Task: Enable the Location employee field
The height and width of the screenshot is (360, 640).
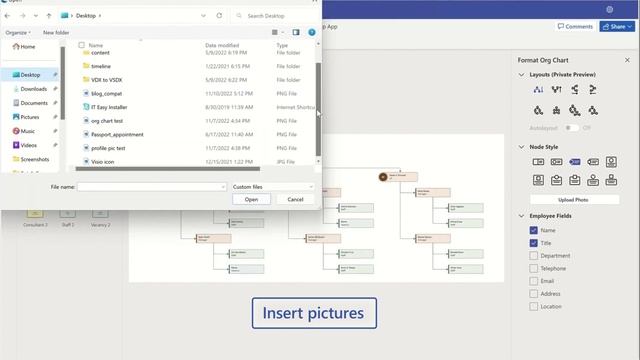Action: 533,306
